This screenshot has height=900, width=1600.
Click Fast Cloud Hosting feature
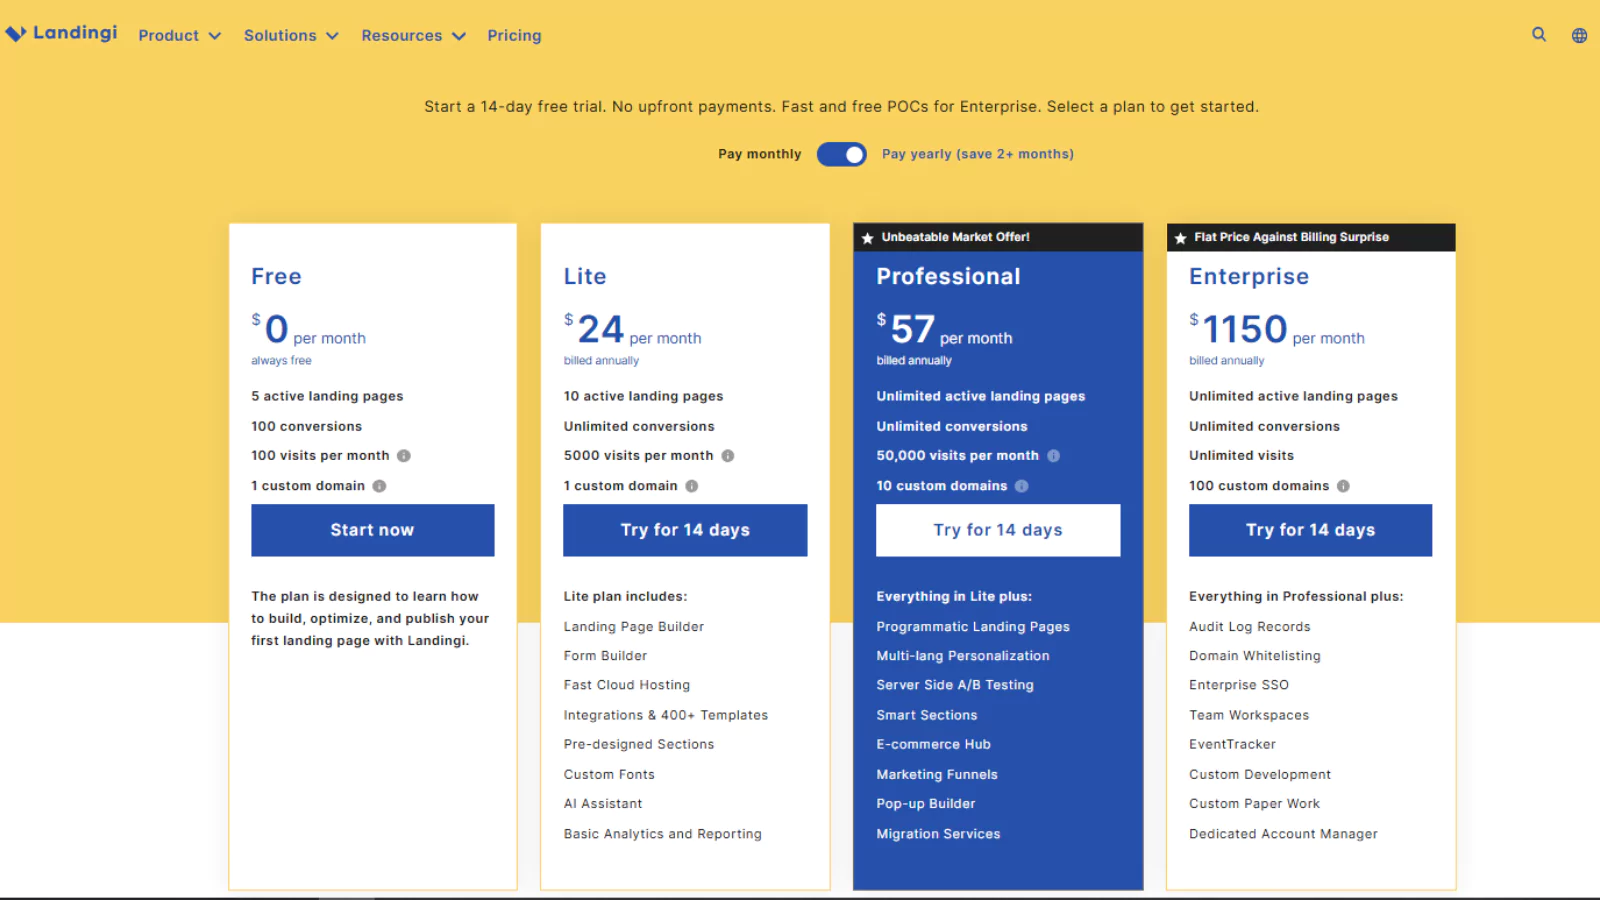click(627, 685)
